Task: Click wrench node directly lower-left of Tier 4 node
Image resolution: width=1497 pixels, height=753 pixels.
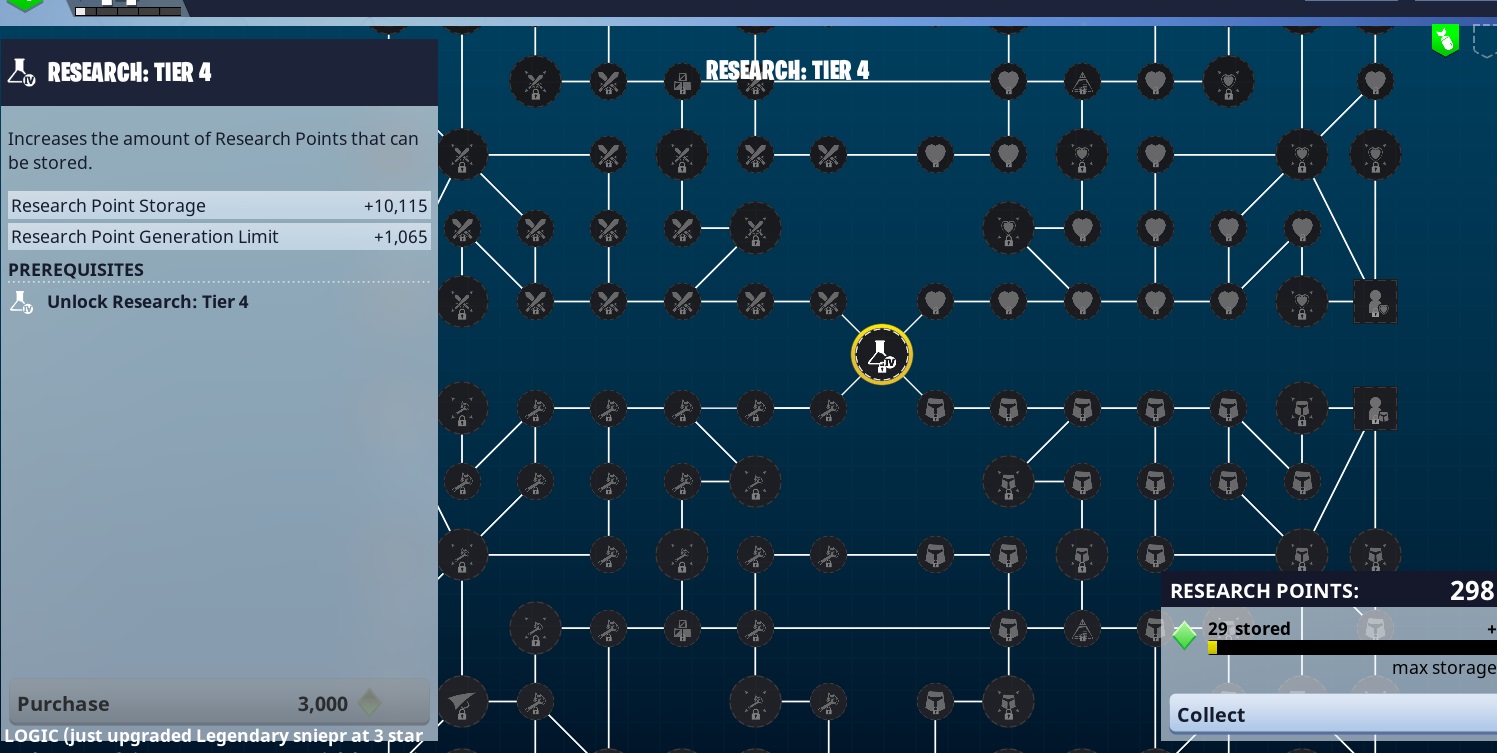Action: (x=828, y=409)
